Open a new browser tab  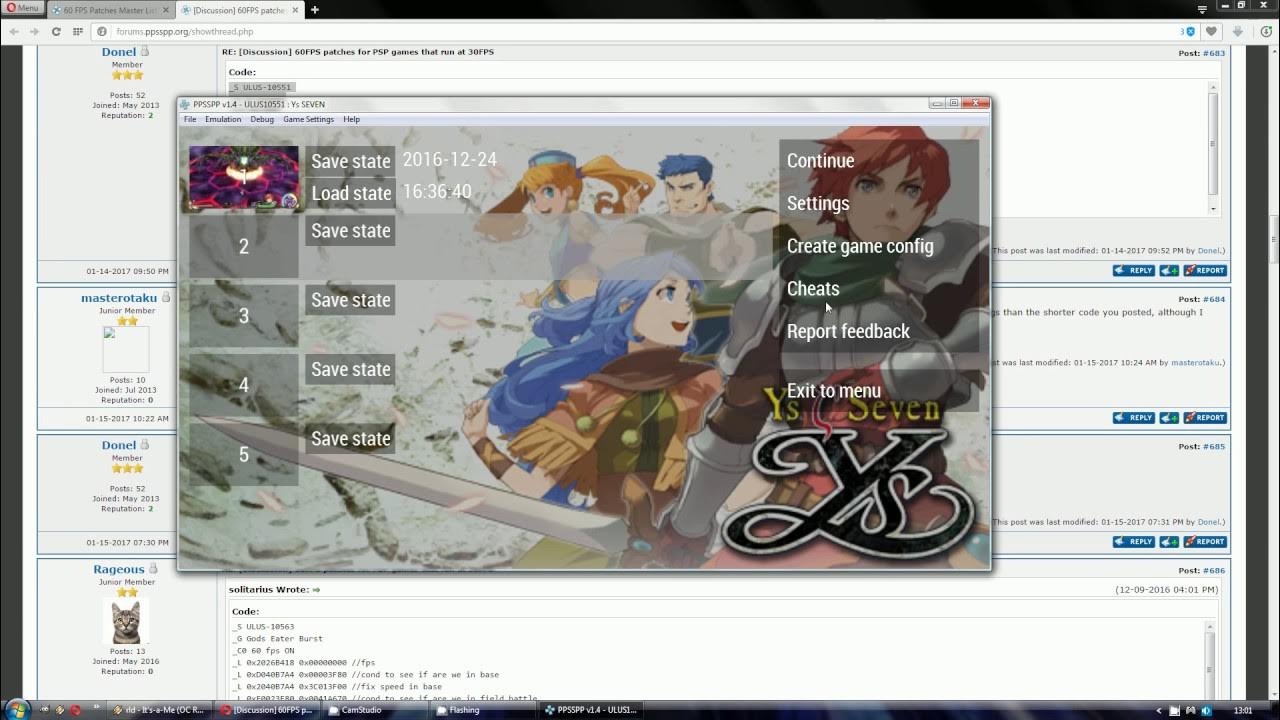(x=315, y=10)
